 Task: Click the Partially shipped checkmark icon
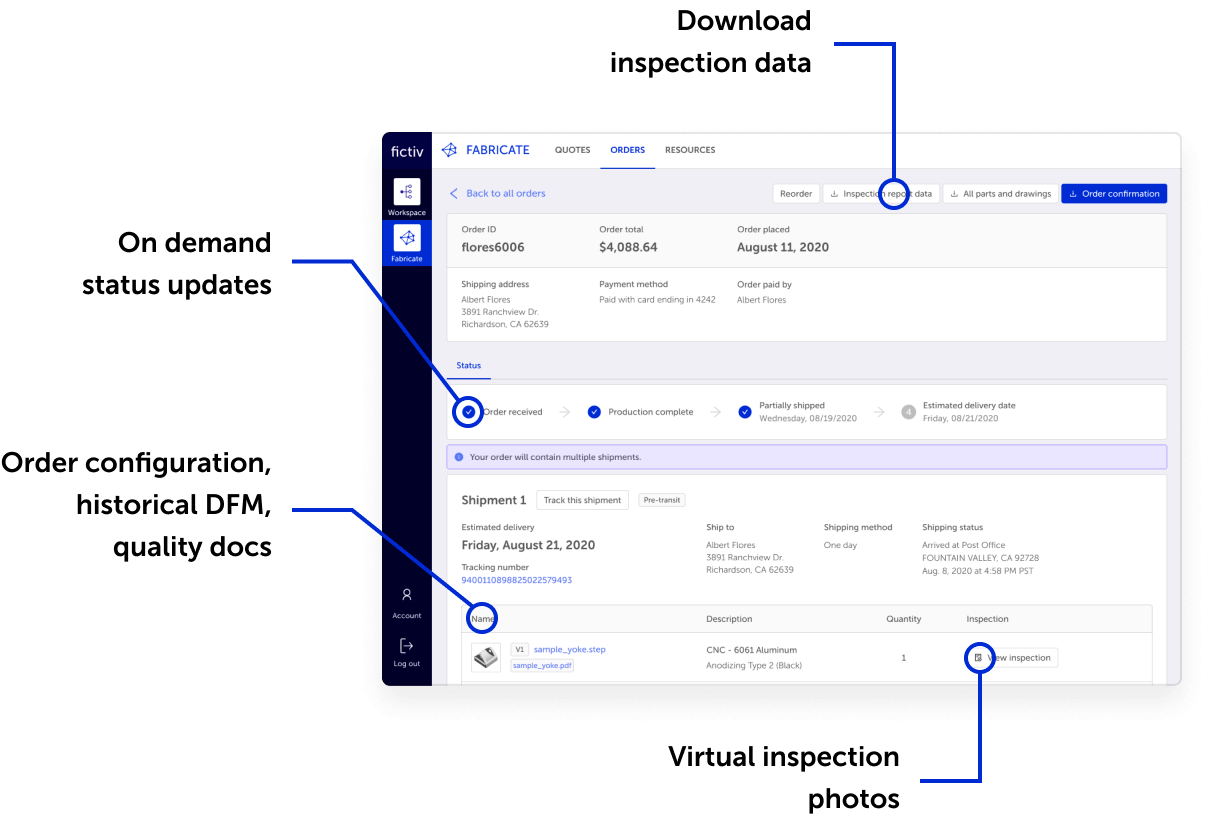(x=745, y=411)
